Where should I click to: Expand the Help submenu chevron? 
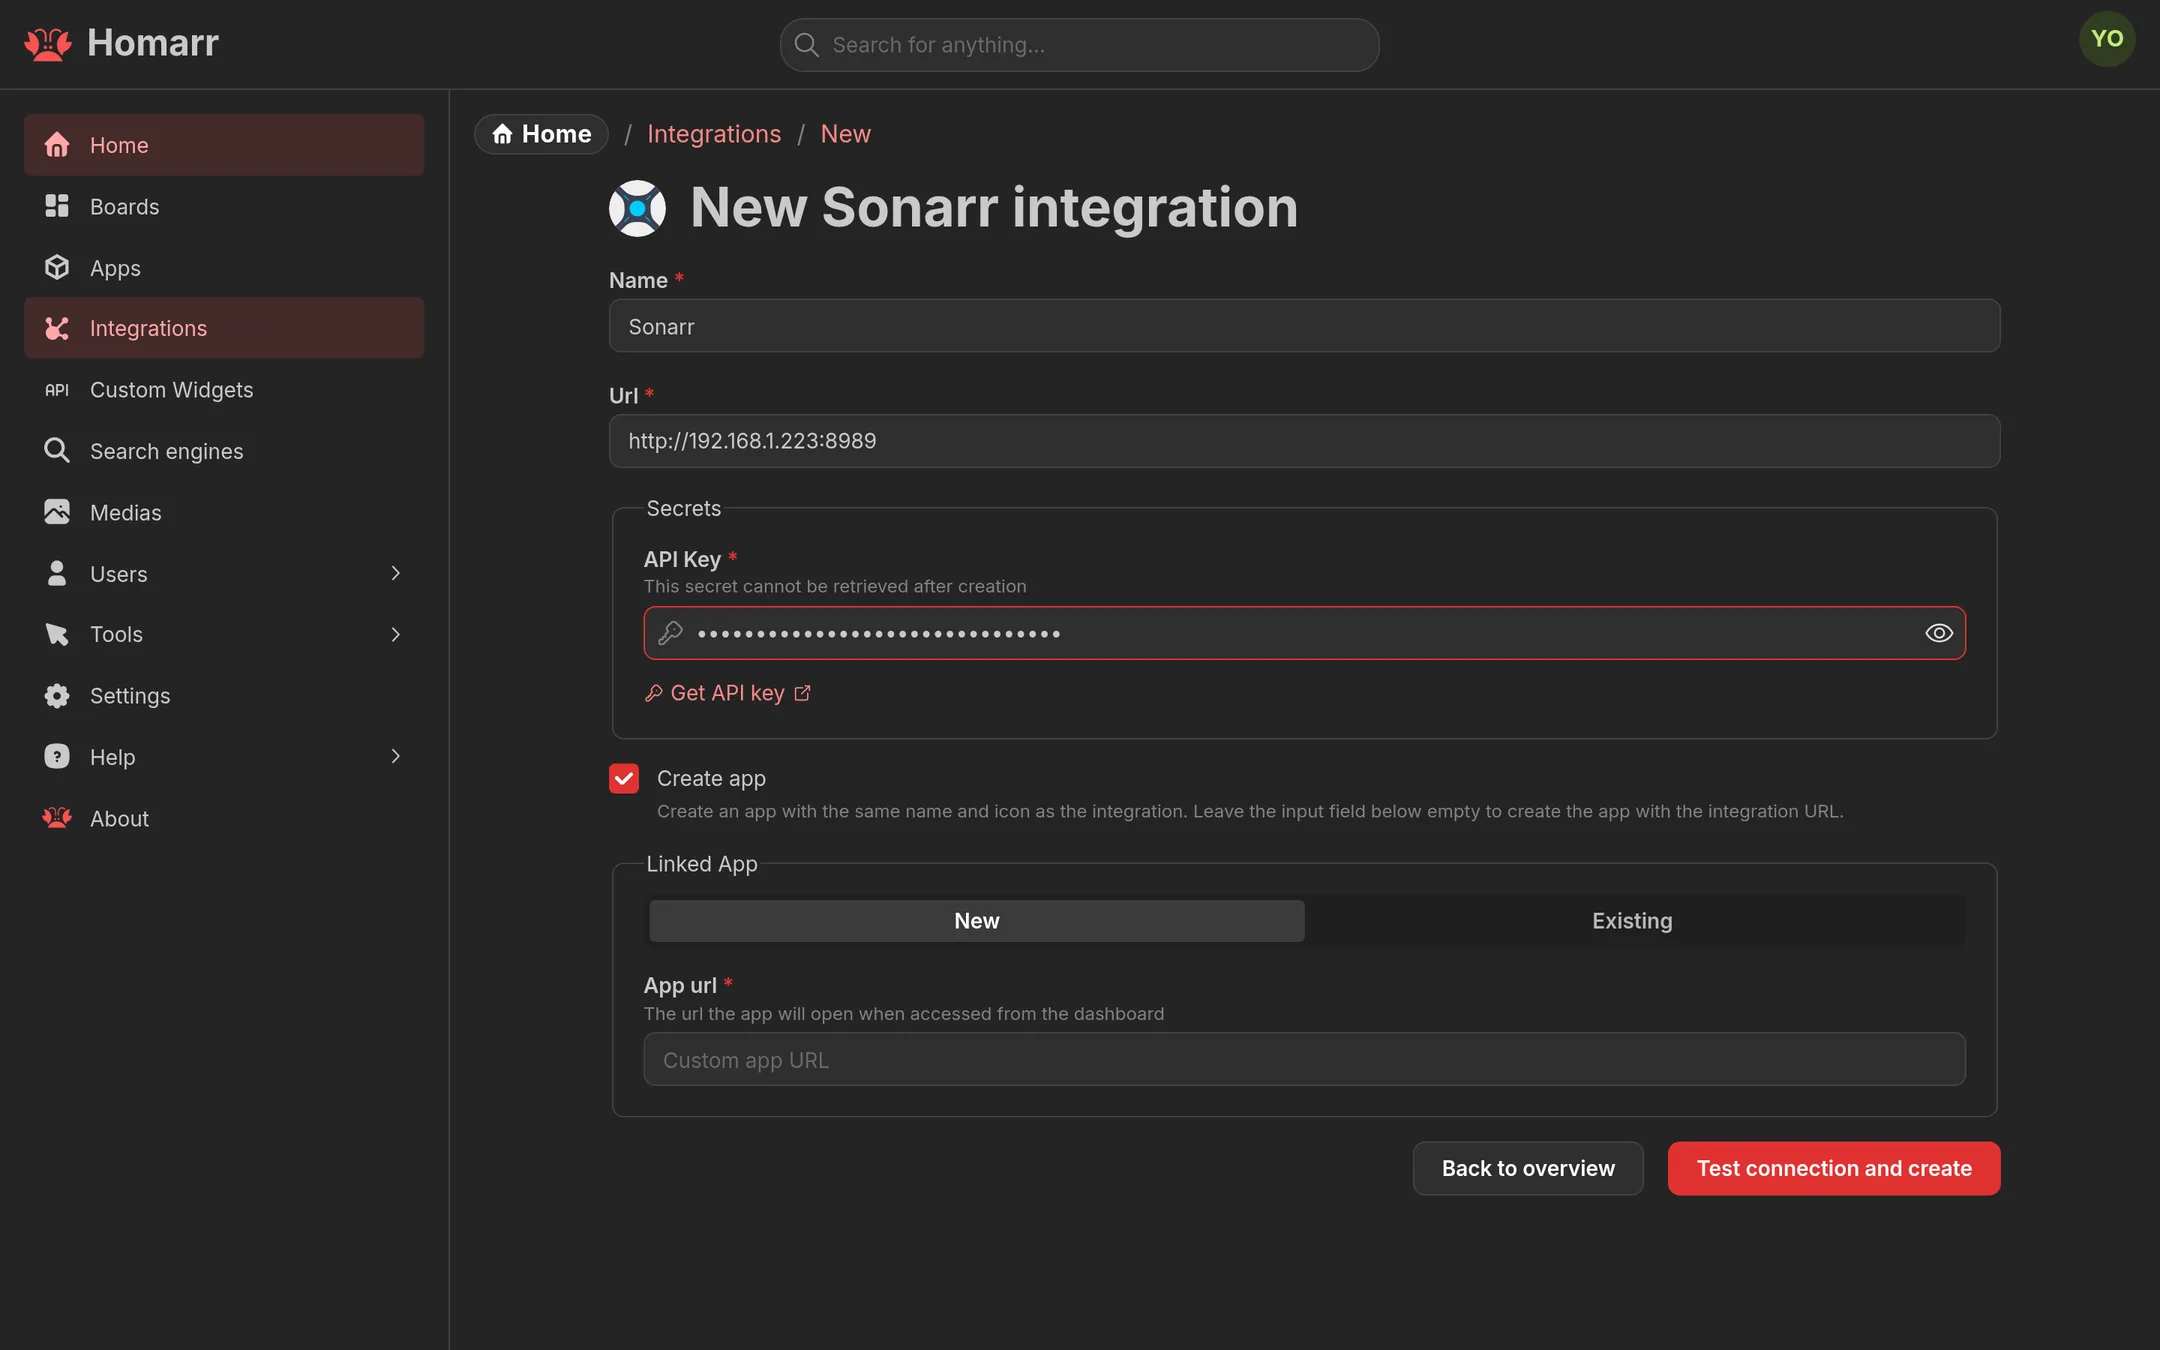[x=396, y=756]
